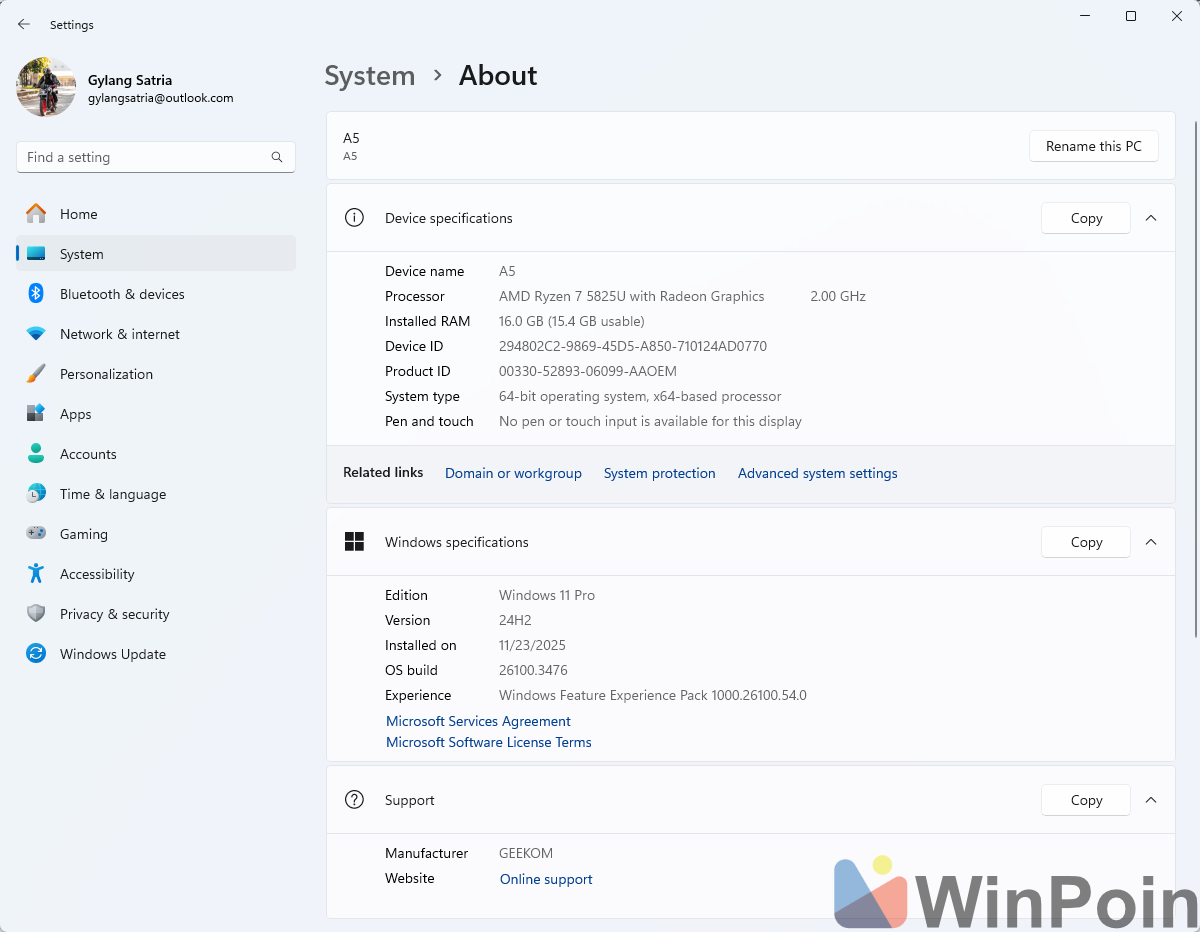This screenshot has width=1200, height=932.
Task: Click the Rename this PC button
Action: click(x=1093, y=146)
